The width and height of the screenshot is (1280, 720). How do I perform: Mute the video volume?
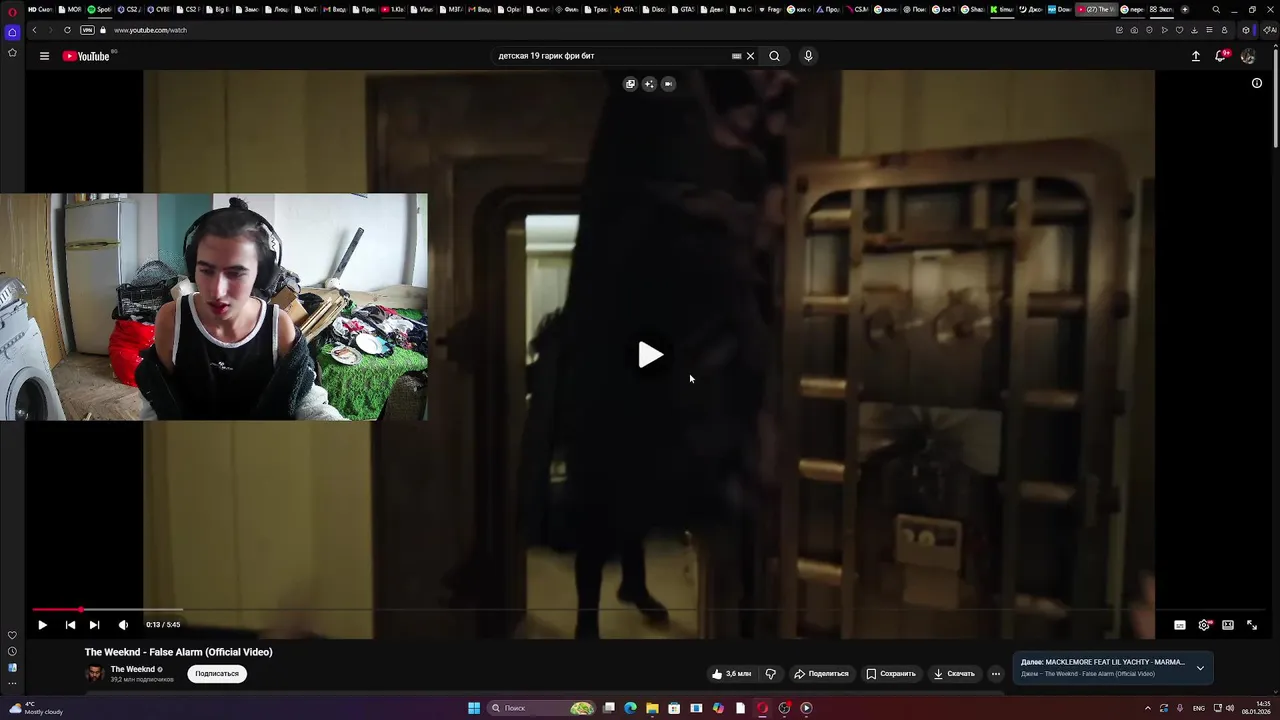point(123,625)
